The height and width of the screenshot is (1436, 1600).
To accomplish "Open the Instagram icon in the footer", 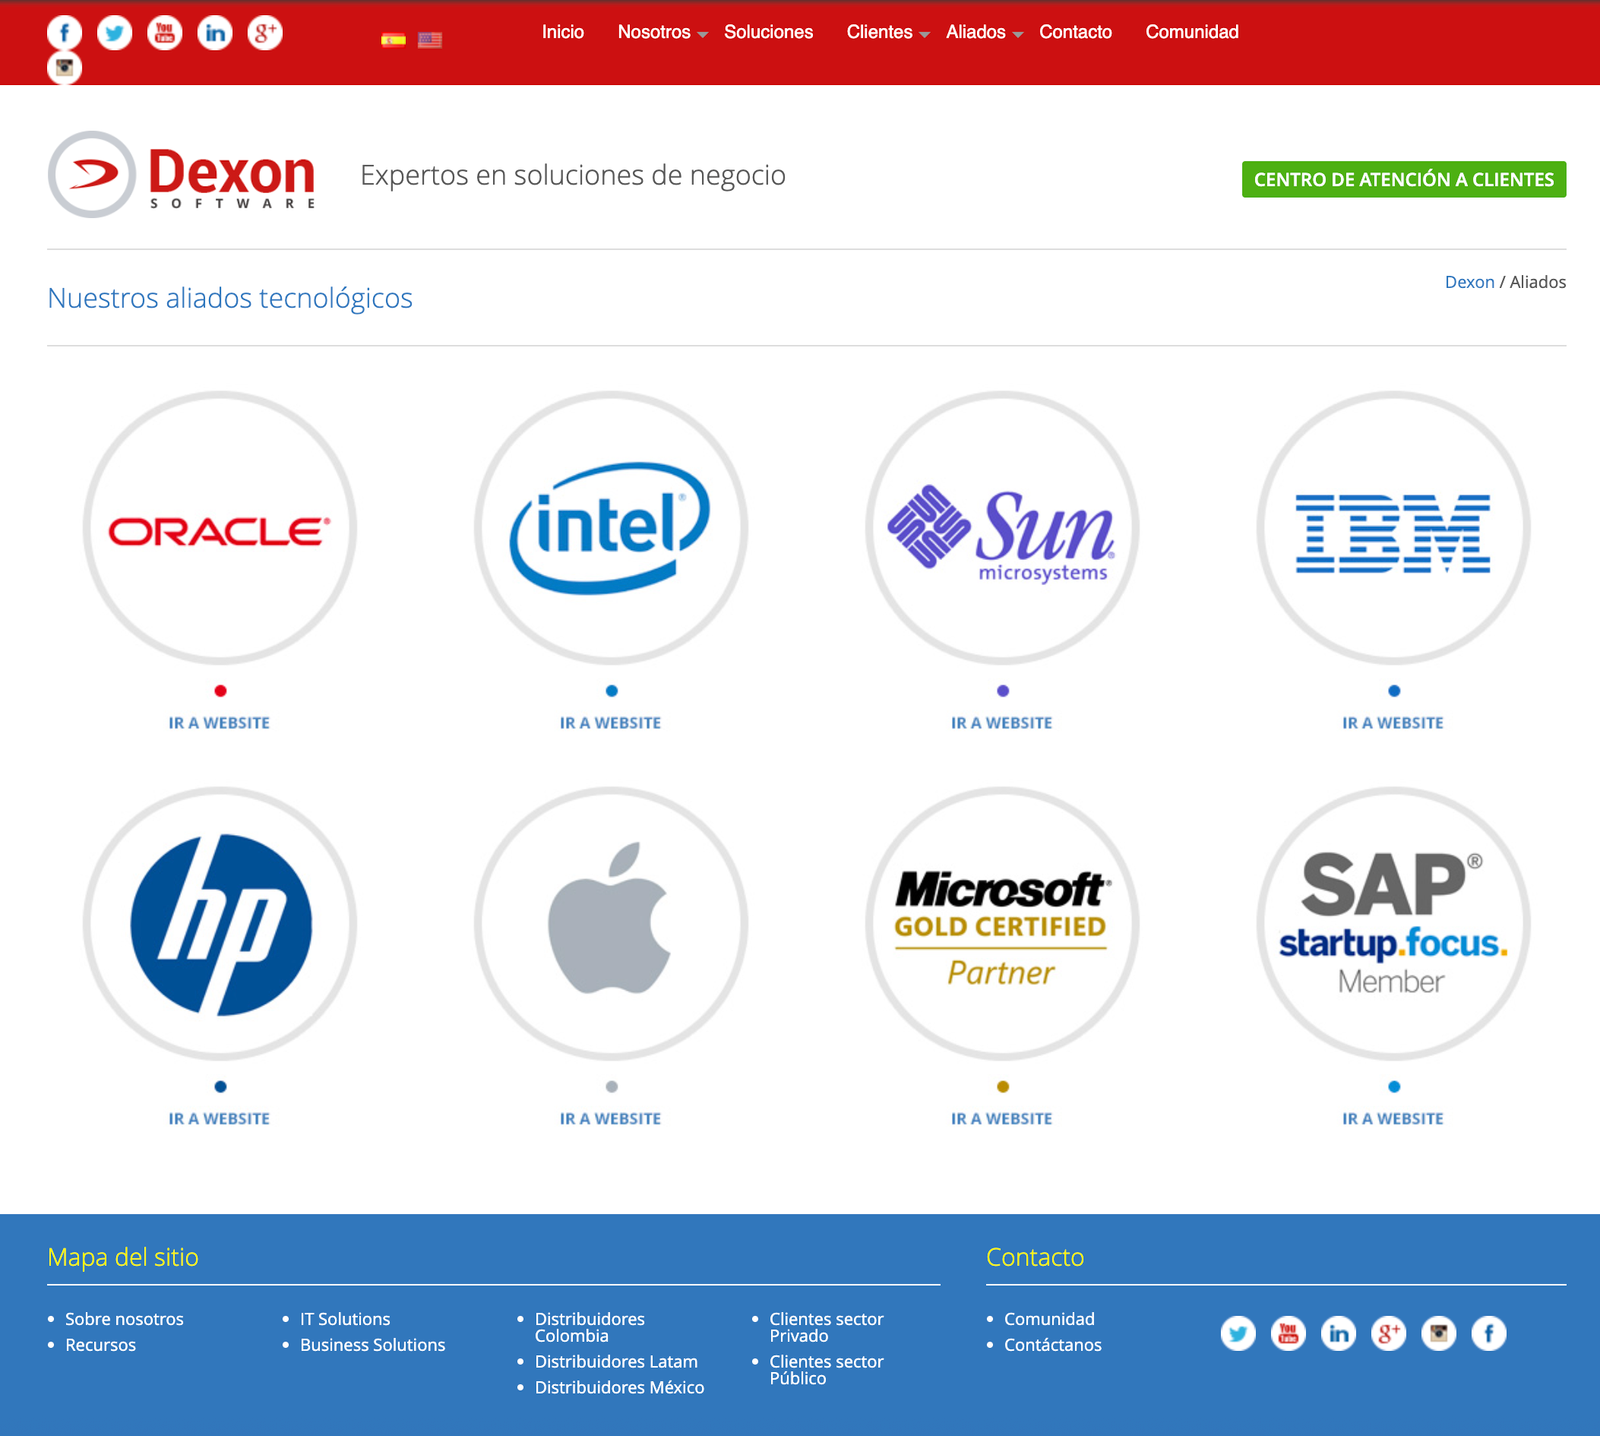I will click(1438, 1333).
